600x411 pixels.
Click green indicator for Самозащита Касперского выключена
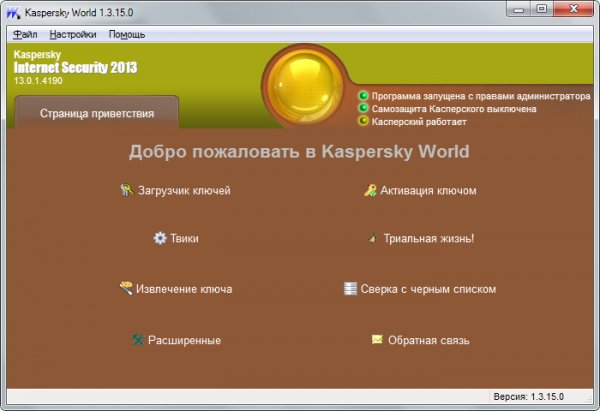point(363,108)
